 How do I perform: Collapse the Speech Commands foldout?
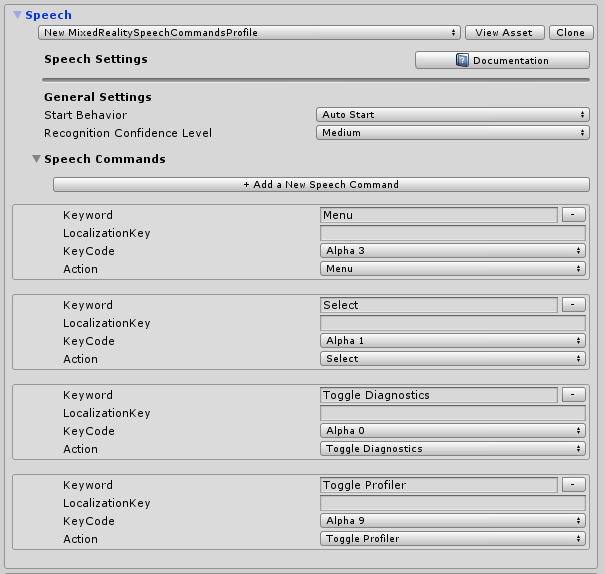click(37, 159)
